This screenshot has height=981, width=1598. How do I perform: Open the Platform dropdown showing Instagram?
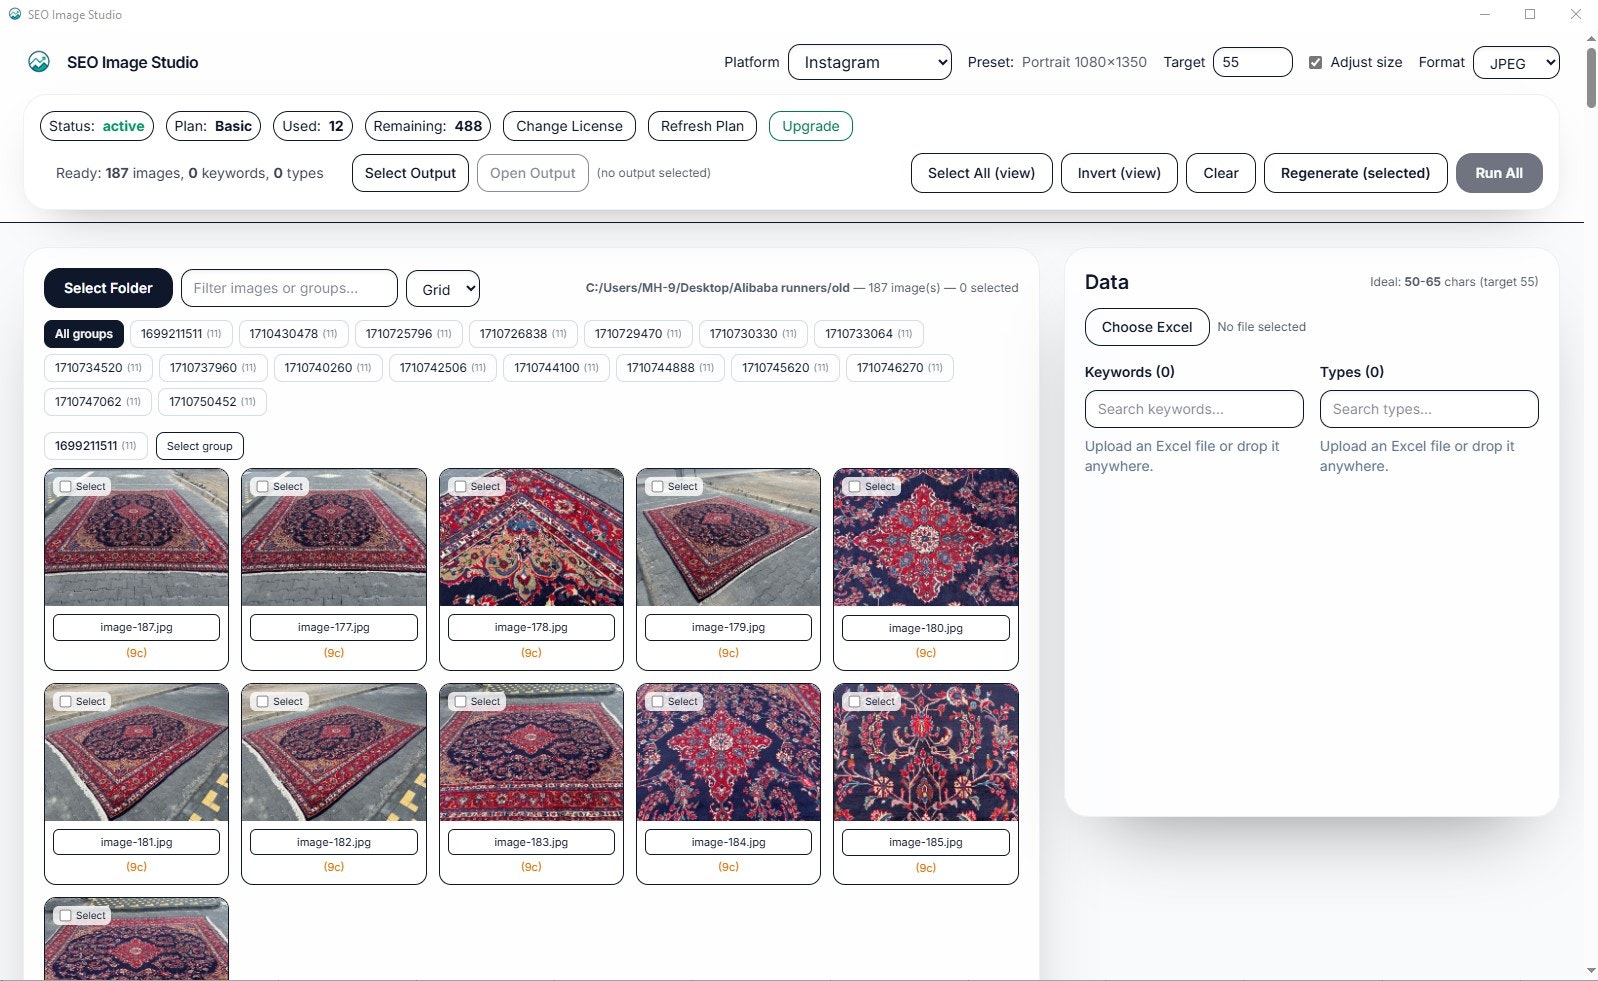click(870, 62)
